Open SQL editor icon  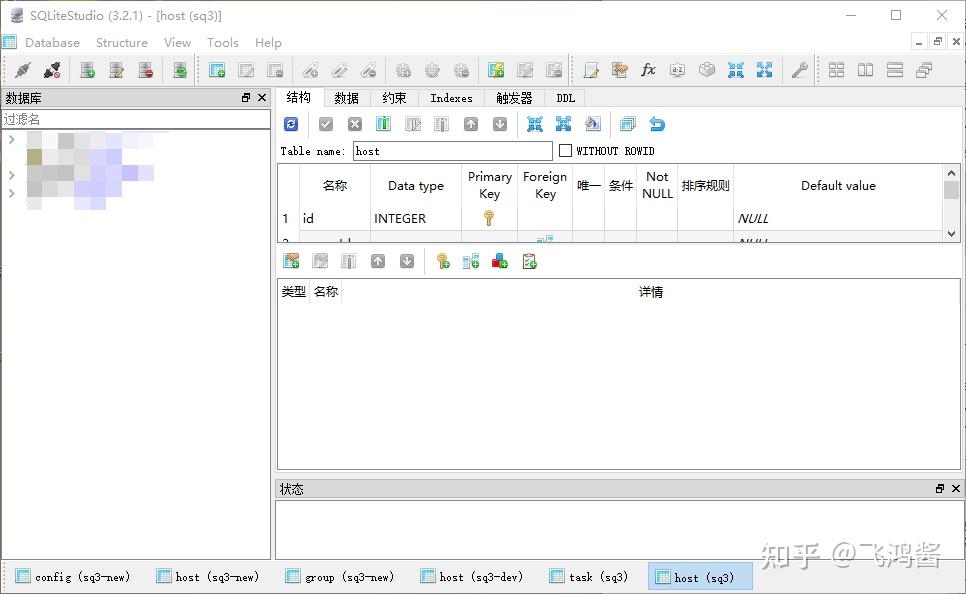[591, 70]
